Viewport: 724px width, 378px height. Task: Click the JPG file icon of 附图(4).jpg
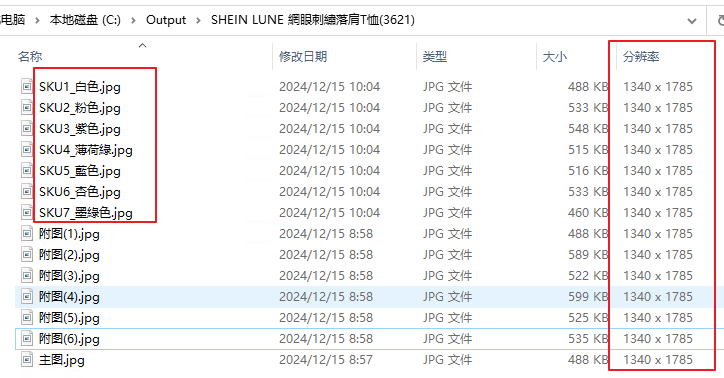[27, 296]
